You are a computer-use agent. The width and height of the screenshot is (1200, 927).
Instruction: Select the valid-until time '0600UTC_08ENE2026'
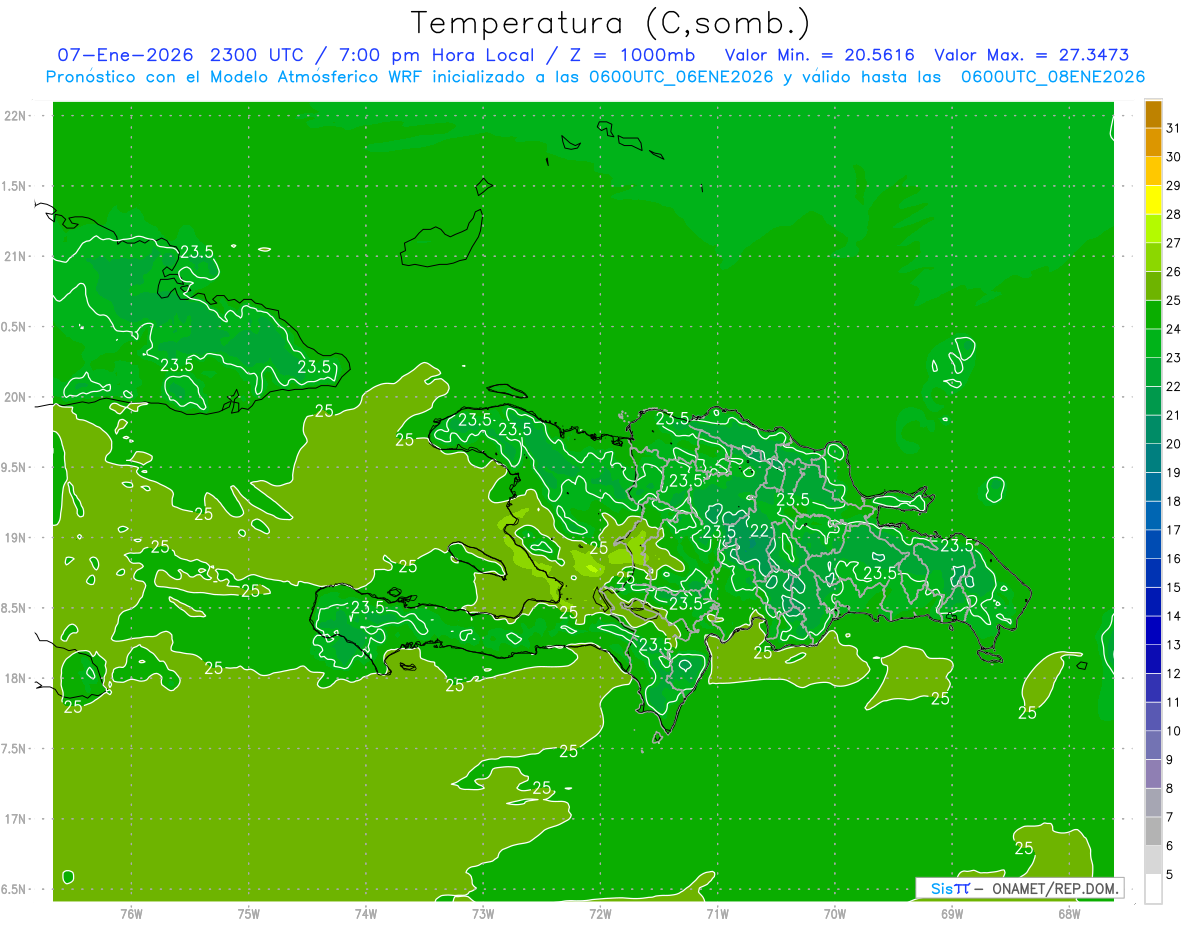[x=1053, y=77]
